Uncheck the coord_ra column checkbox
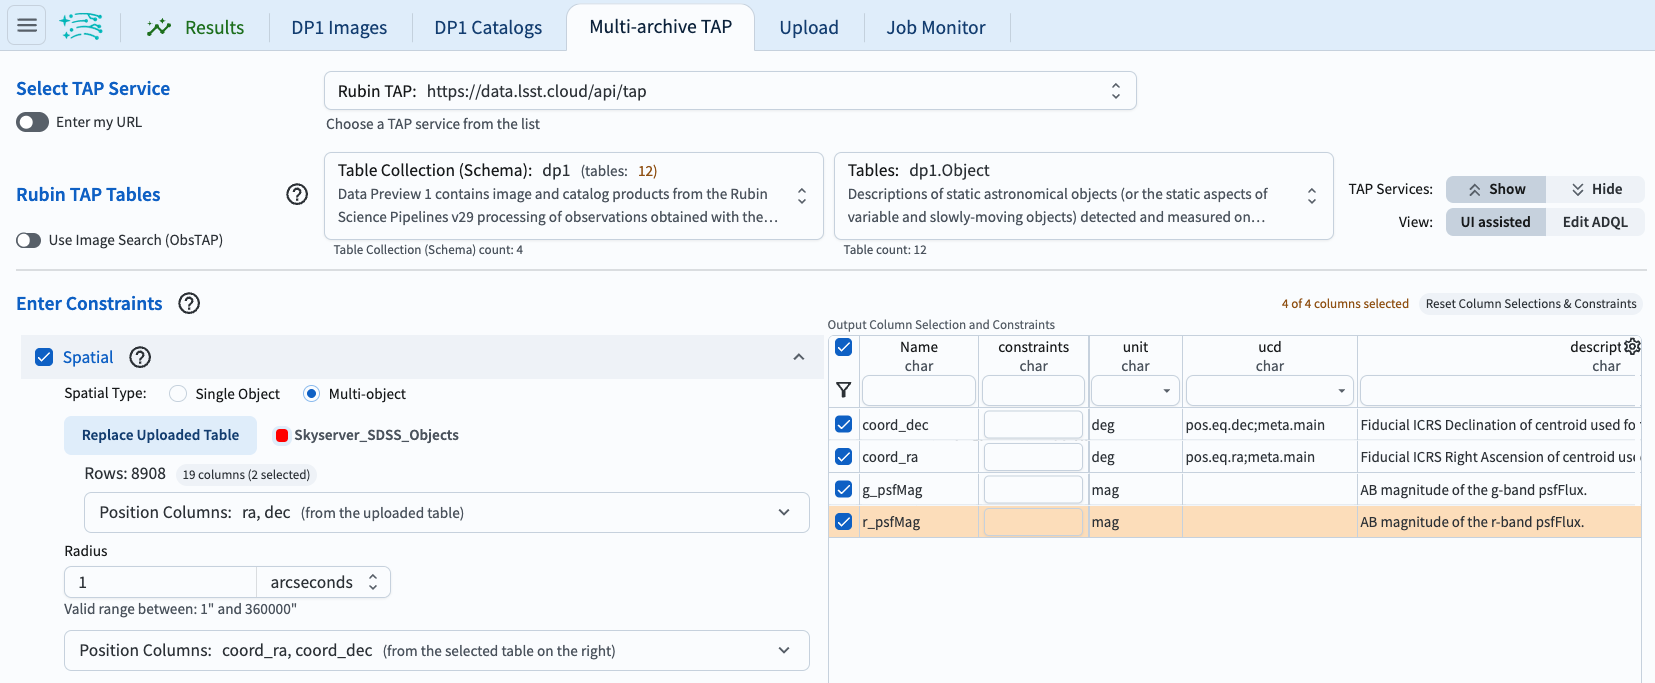This screenshot has height=683, width=1655. click(844, 456)
